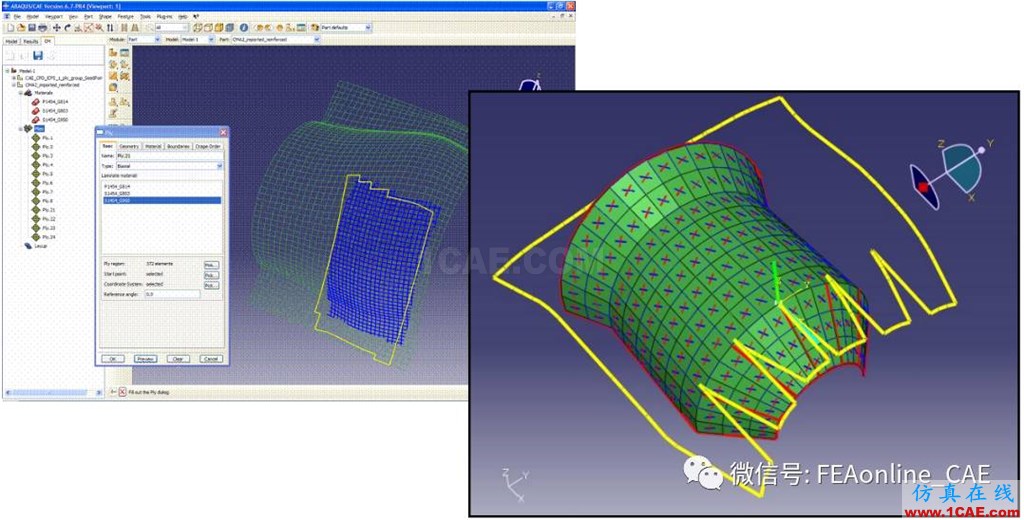Open the Viewport menu
Screen dimensions: 1024x520
(54, 16)
